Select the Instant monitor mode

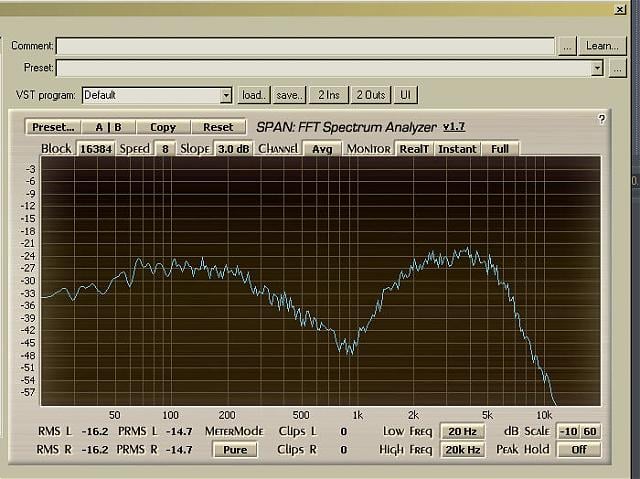[457, 149]
